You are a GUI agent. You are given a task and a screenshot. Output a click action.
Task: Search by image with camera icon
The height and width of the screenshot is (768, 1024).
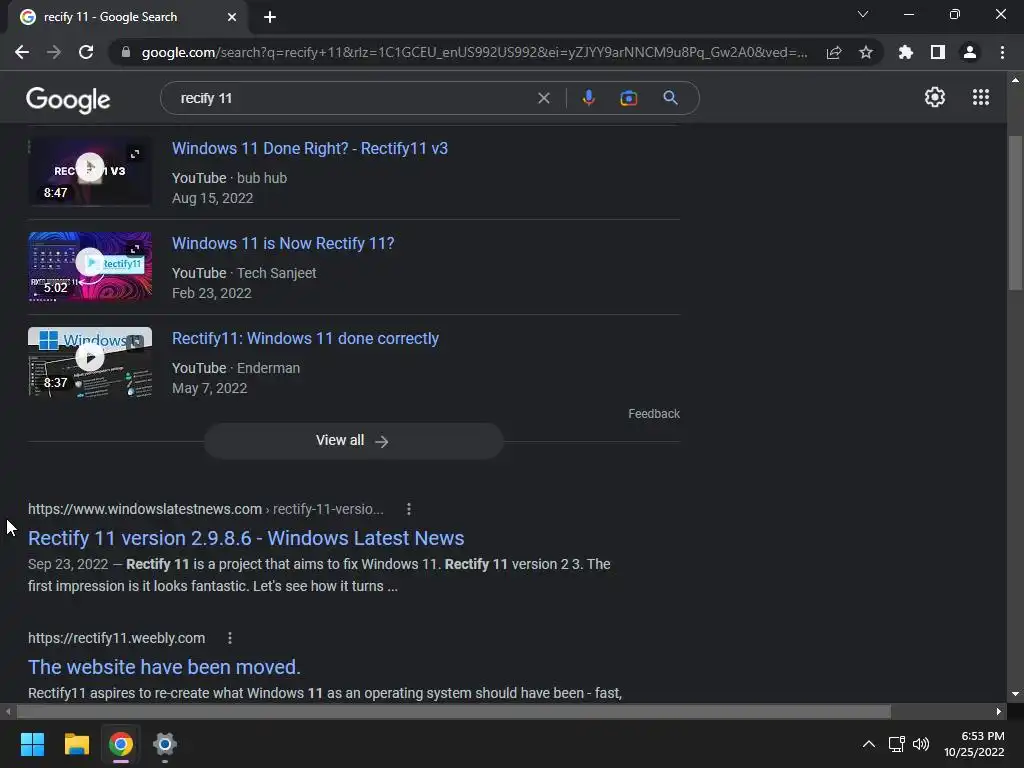click(x=628, y=98)
